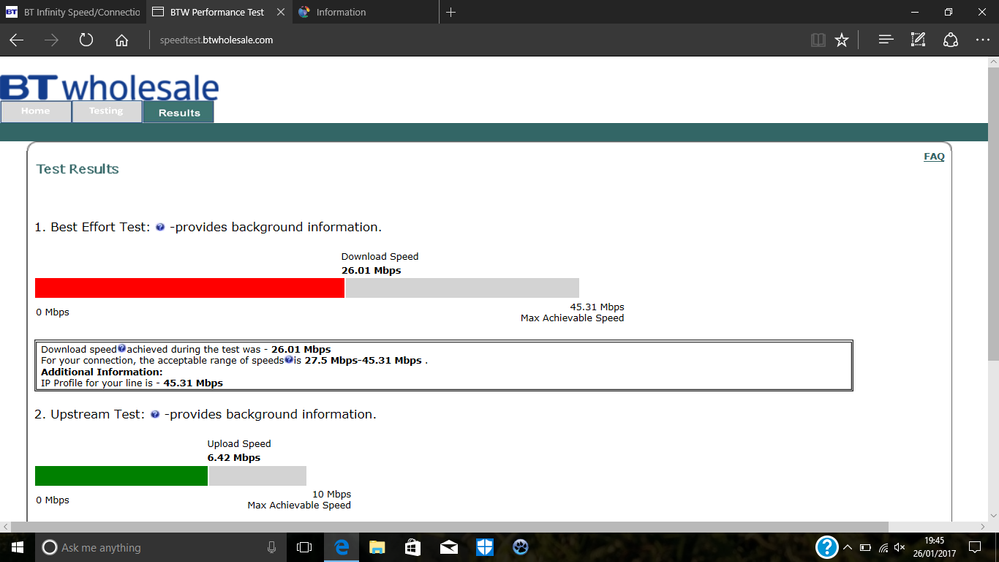Go back to previous page
Viewport: 999px width, 562px height.
point(17,40)
